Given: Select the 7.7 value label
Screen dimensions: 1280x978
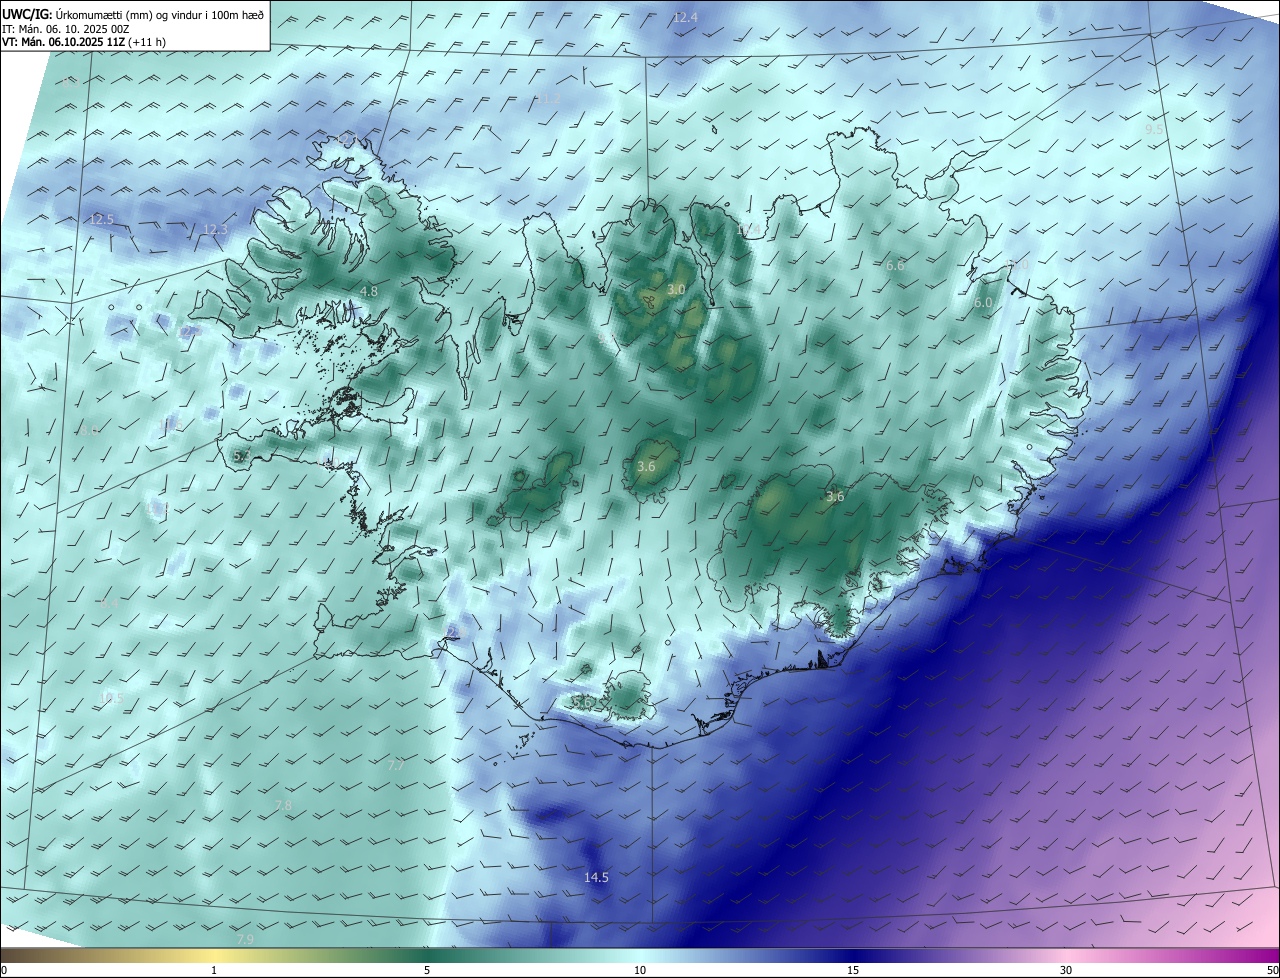Looking at the screenshot, I should pyautogui.click(x=396, y=766).
